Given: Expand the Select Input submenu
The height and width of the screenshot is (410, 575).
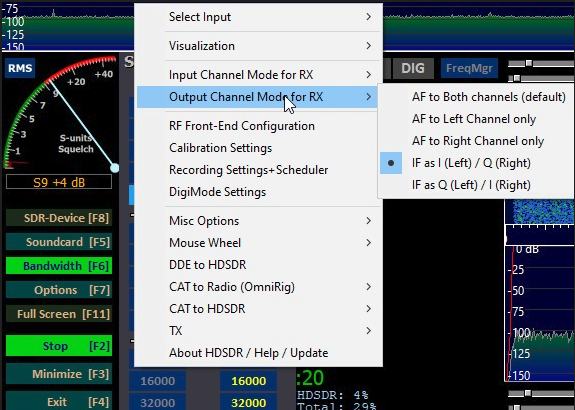Looking at the screenshot, I should click(258, 17).
